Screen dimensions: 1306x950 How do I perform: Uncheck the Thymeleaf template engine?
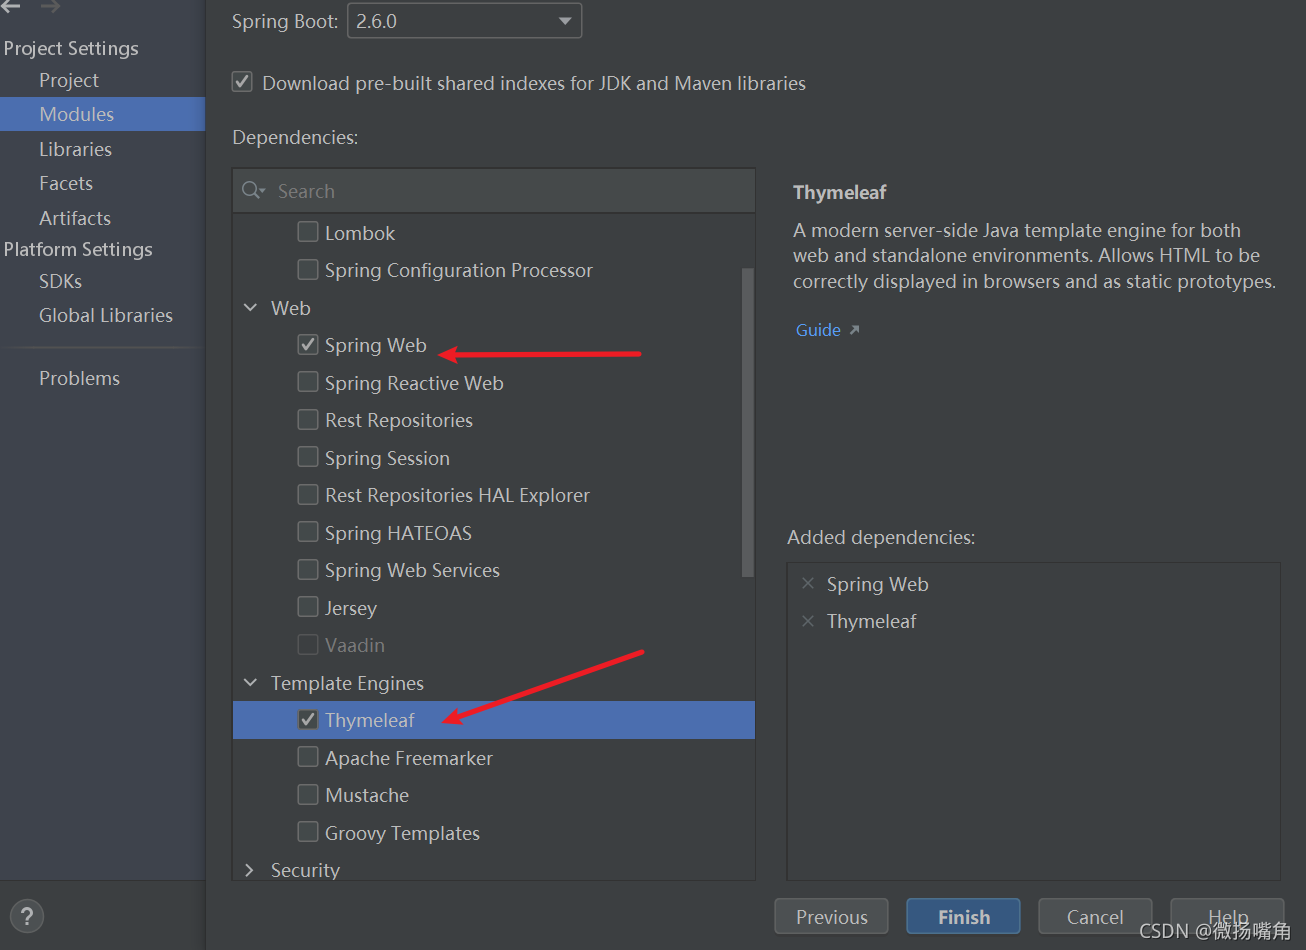pyautogui.click(x=308, y=720)
